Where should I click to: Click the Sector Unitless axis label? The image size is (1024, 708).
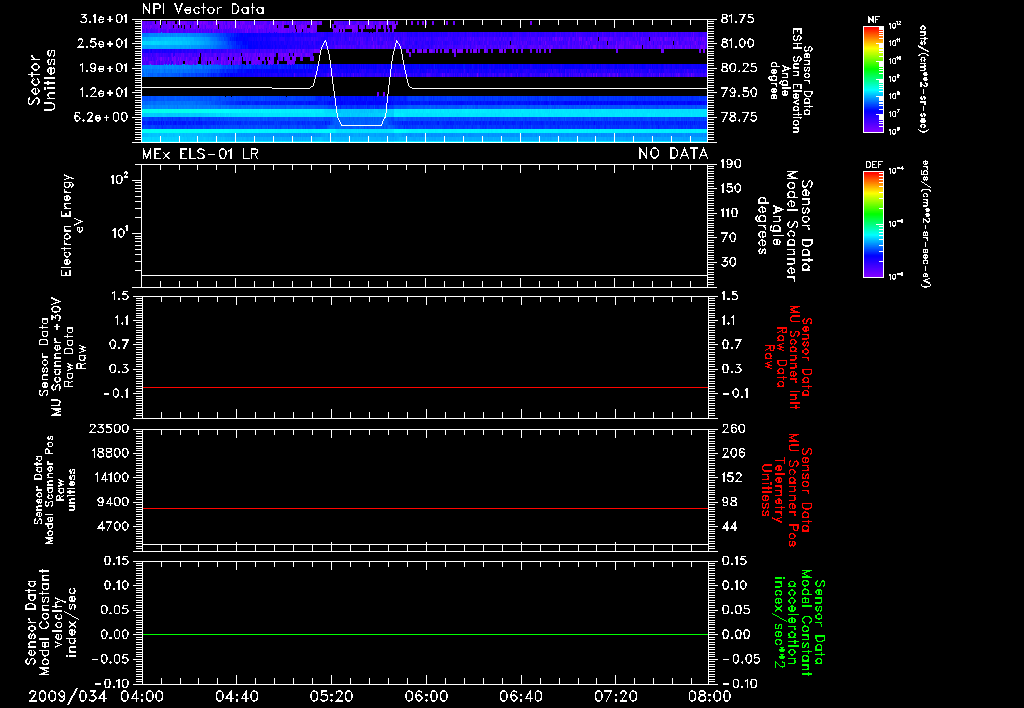point(41,80)
